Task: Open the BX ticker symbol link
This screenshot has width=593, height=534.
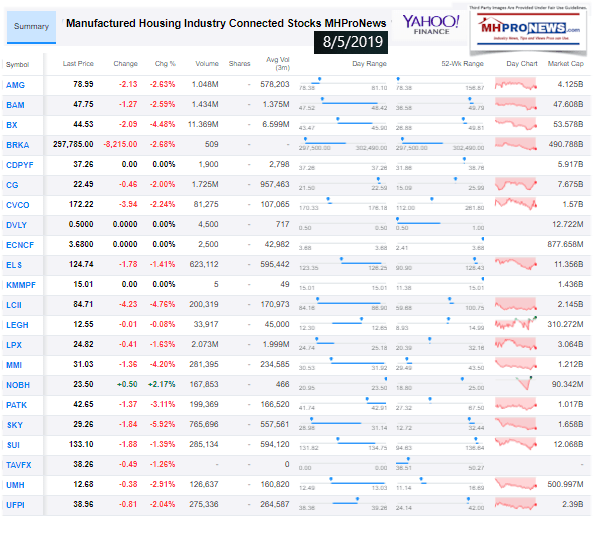Action: tap(12, 125)
